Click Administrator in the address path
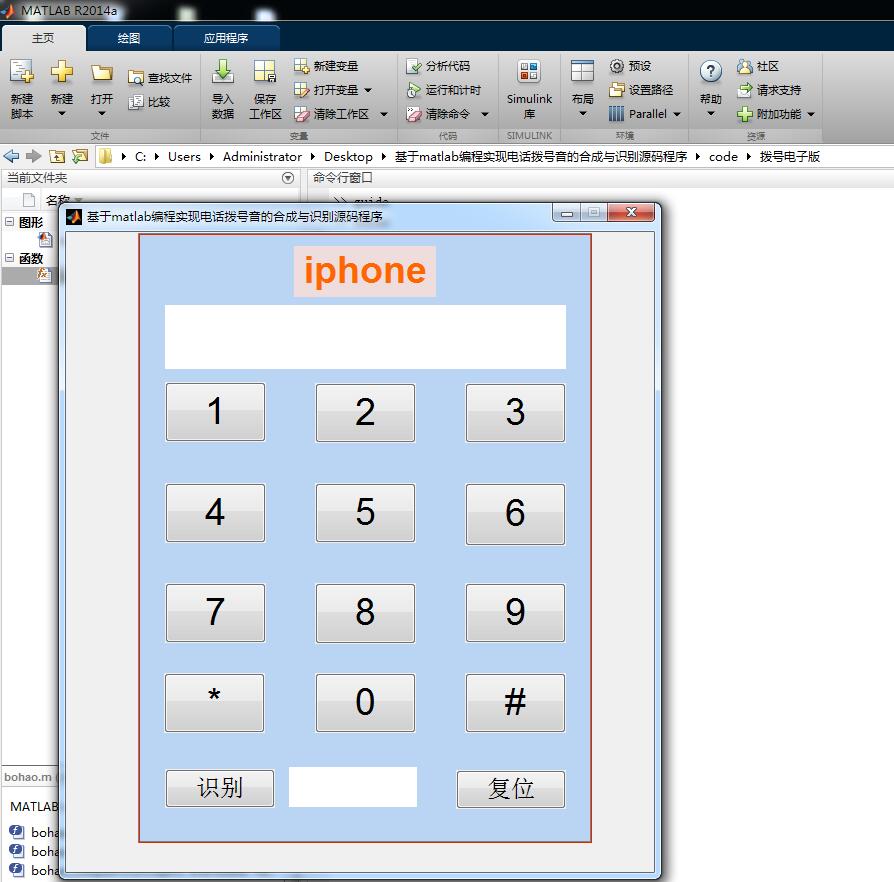894x882 pixels. [x=262, y=156]
